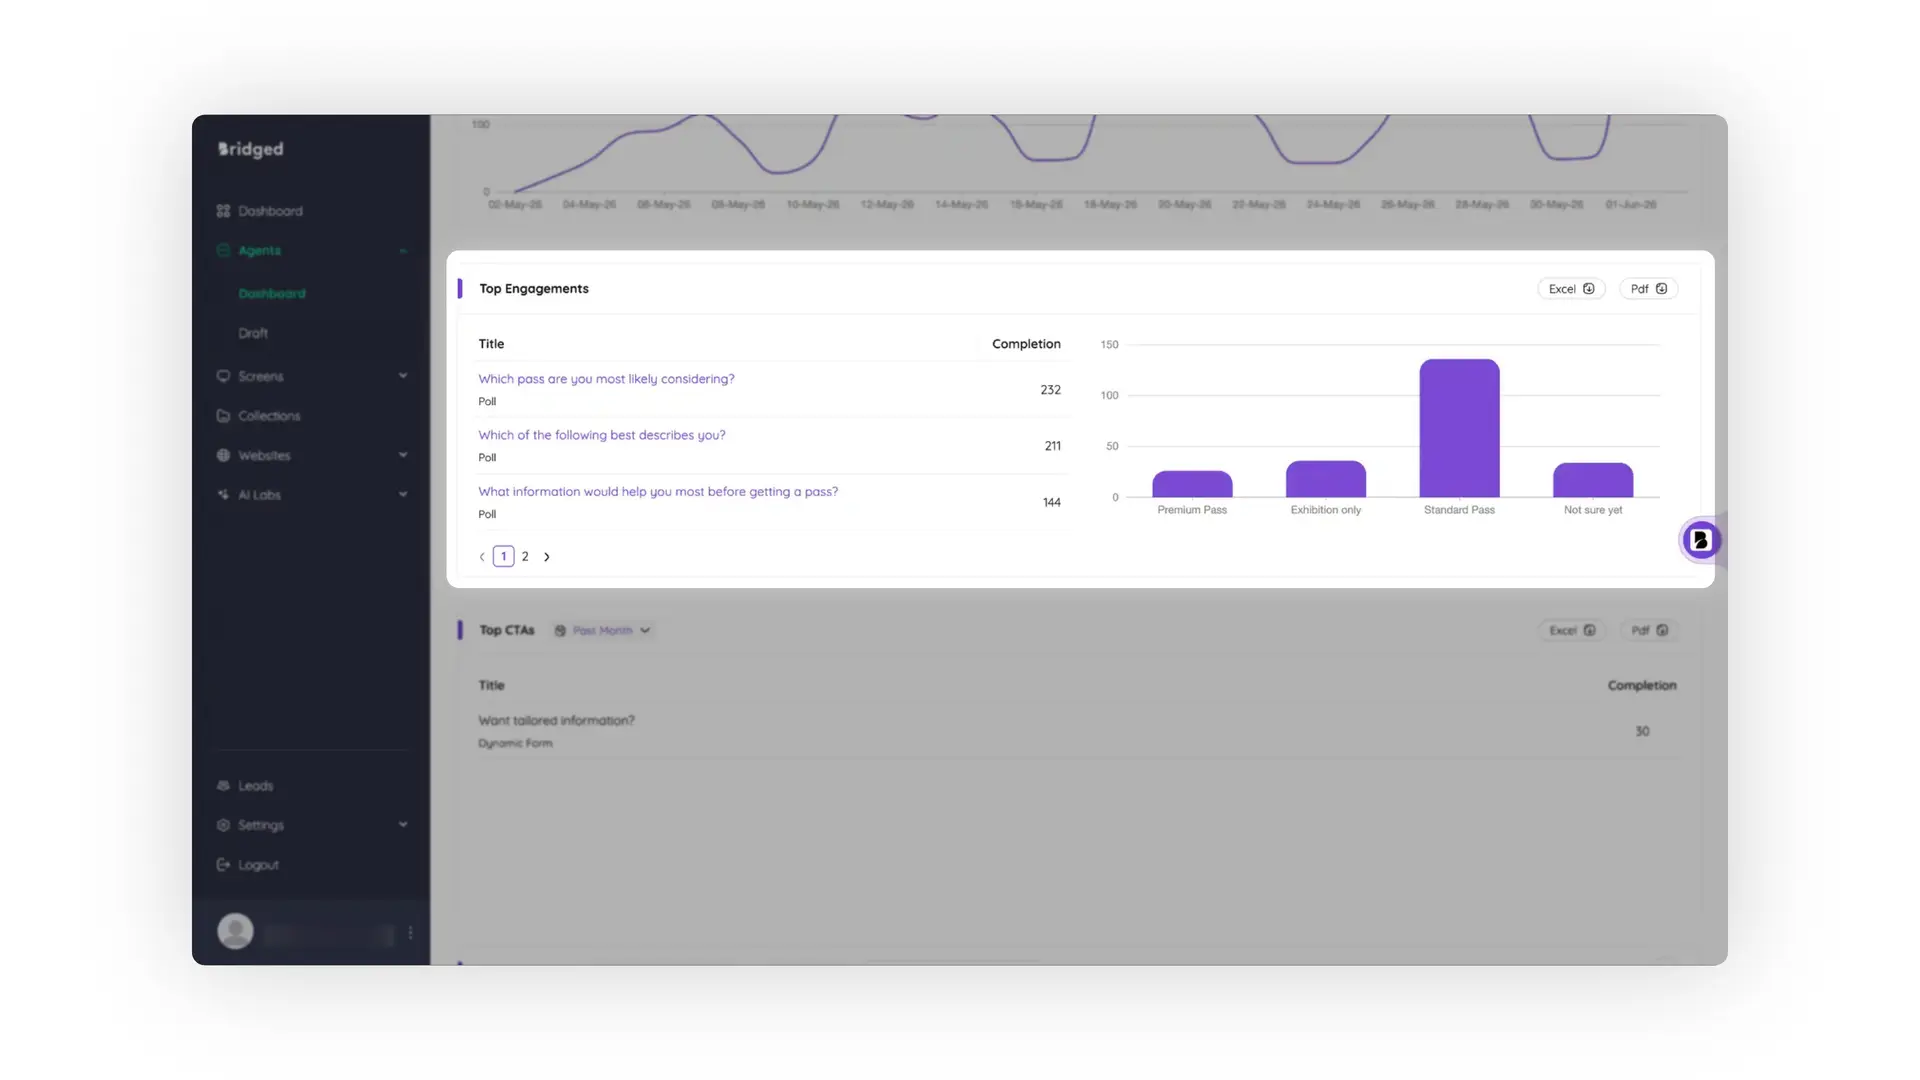Click the Excel download icon in Top Engagements
The height and width of the screenshot is (1080, 1920).
click(x=1589, y=289)
